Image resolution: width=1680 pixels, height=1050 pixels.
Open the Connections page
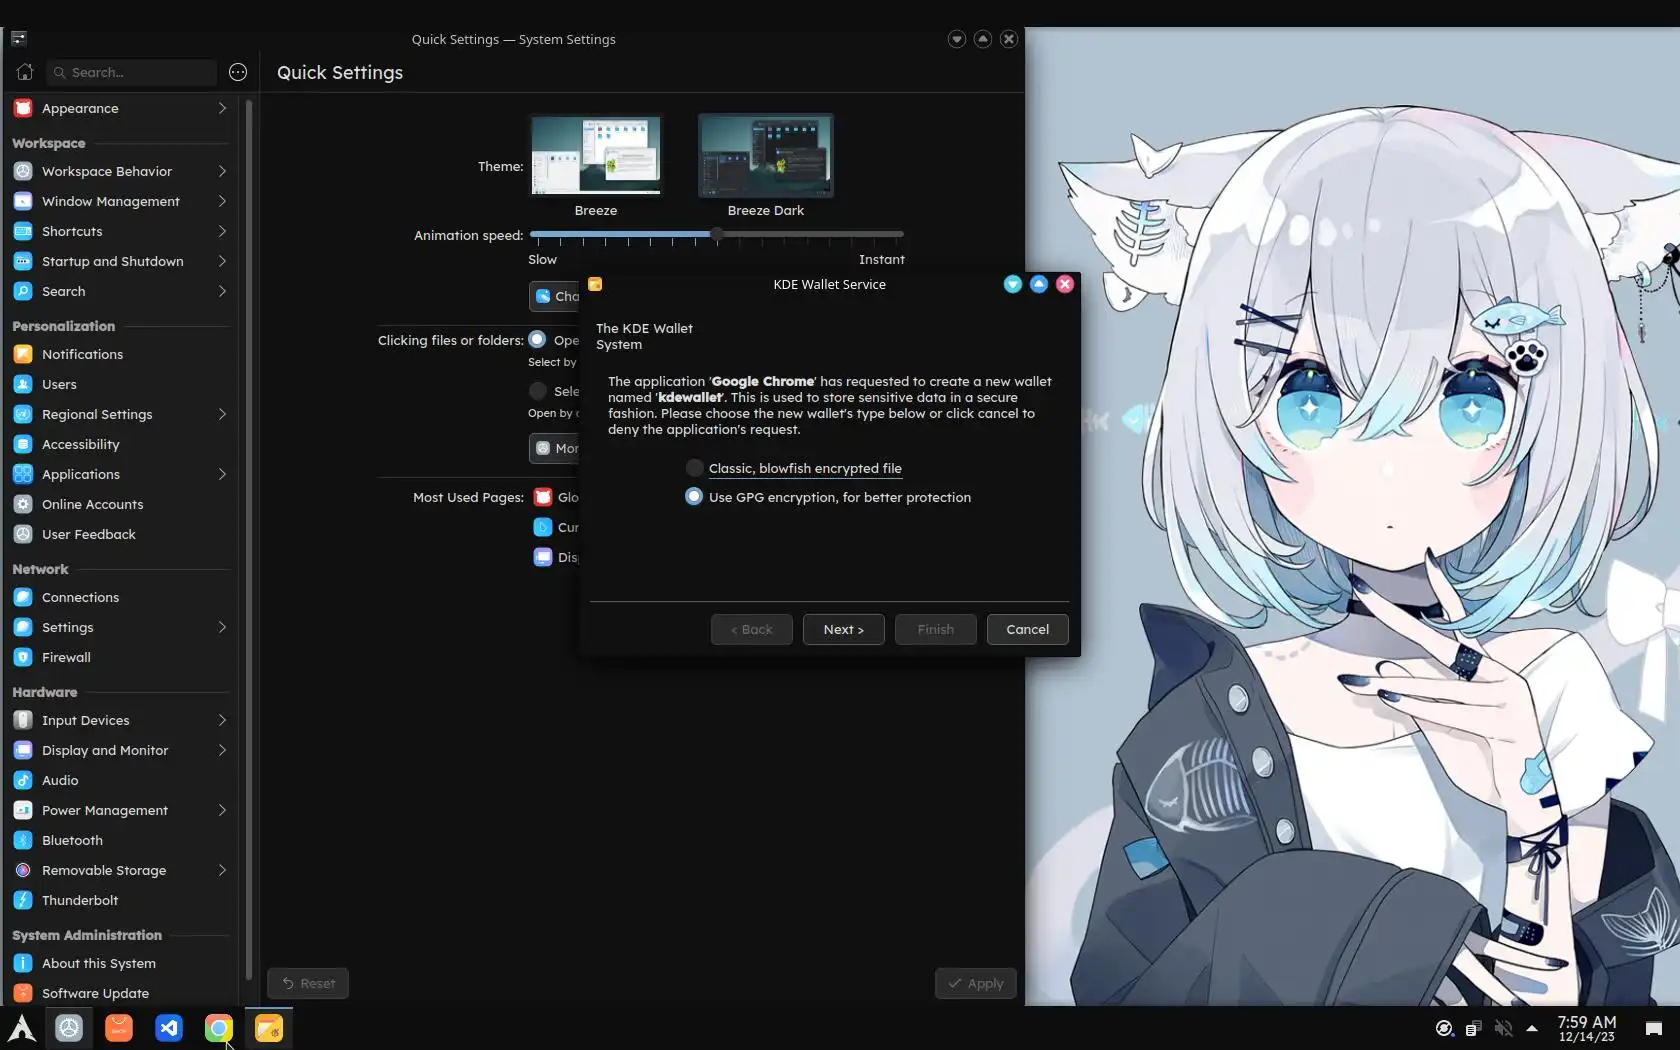pyautogui.click(x=121, y=597)
